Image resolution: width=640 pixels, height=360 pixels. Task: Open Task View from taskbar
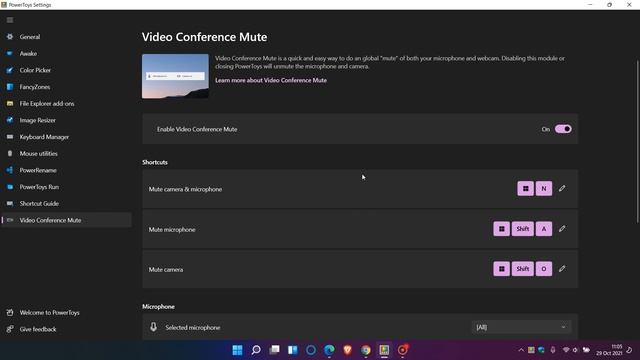tap(274, 350)
